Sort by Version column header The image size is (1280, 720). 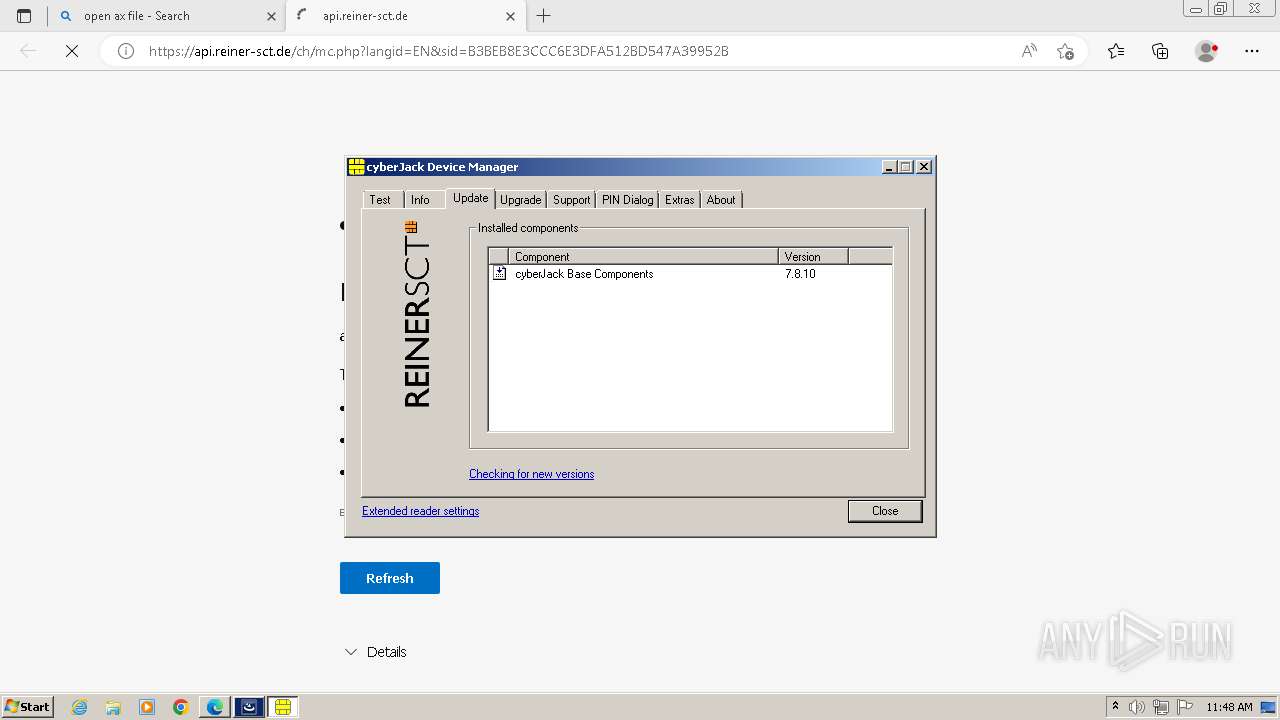[813, 257]
